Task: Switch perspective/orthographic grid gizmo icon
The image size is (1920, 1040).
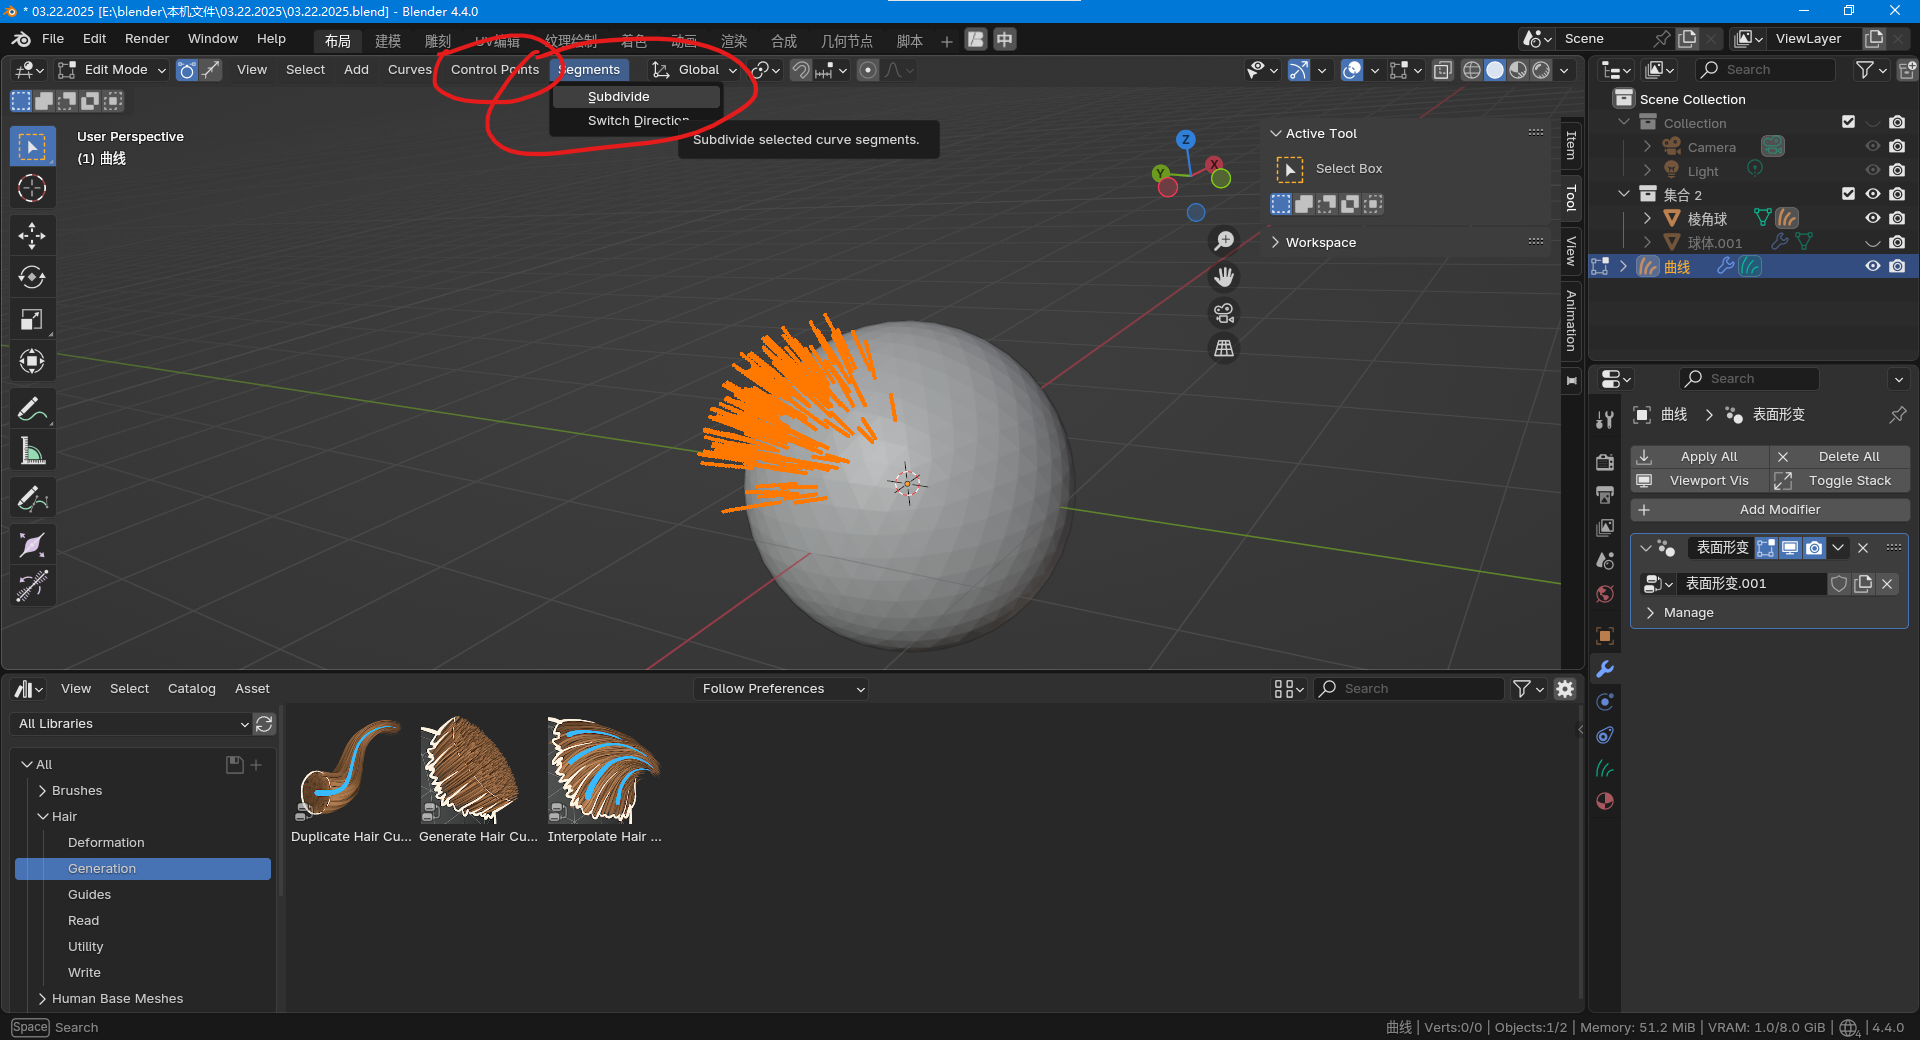Action: pos(1224,349)
